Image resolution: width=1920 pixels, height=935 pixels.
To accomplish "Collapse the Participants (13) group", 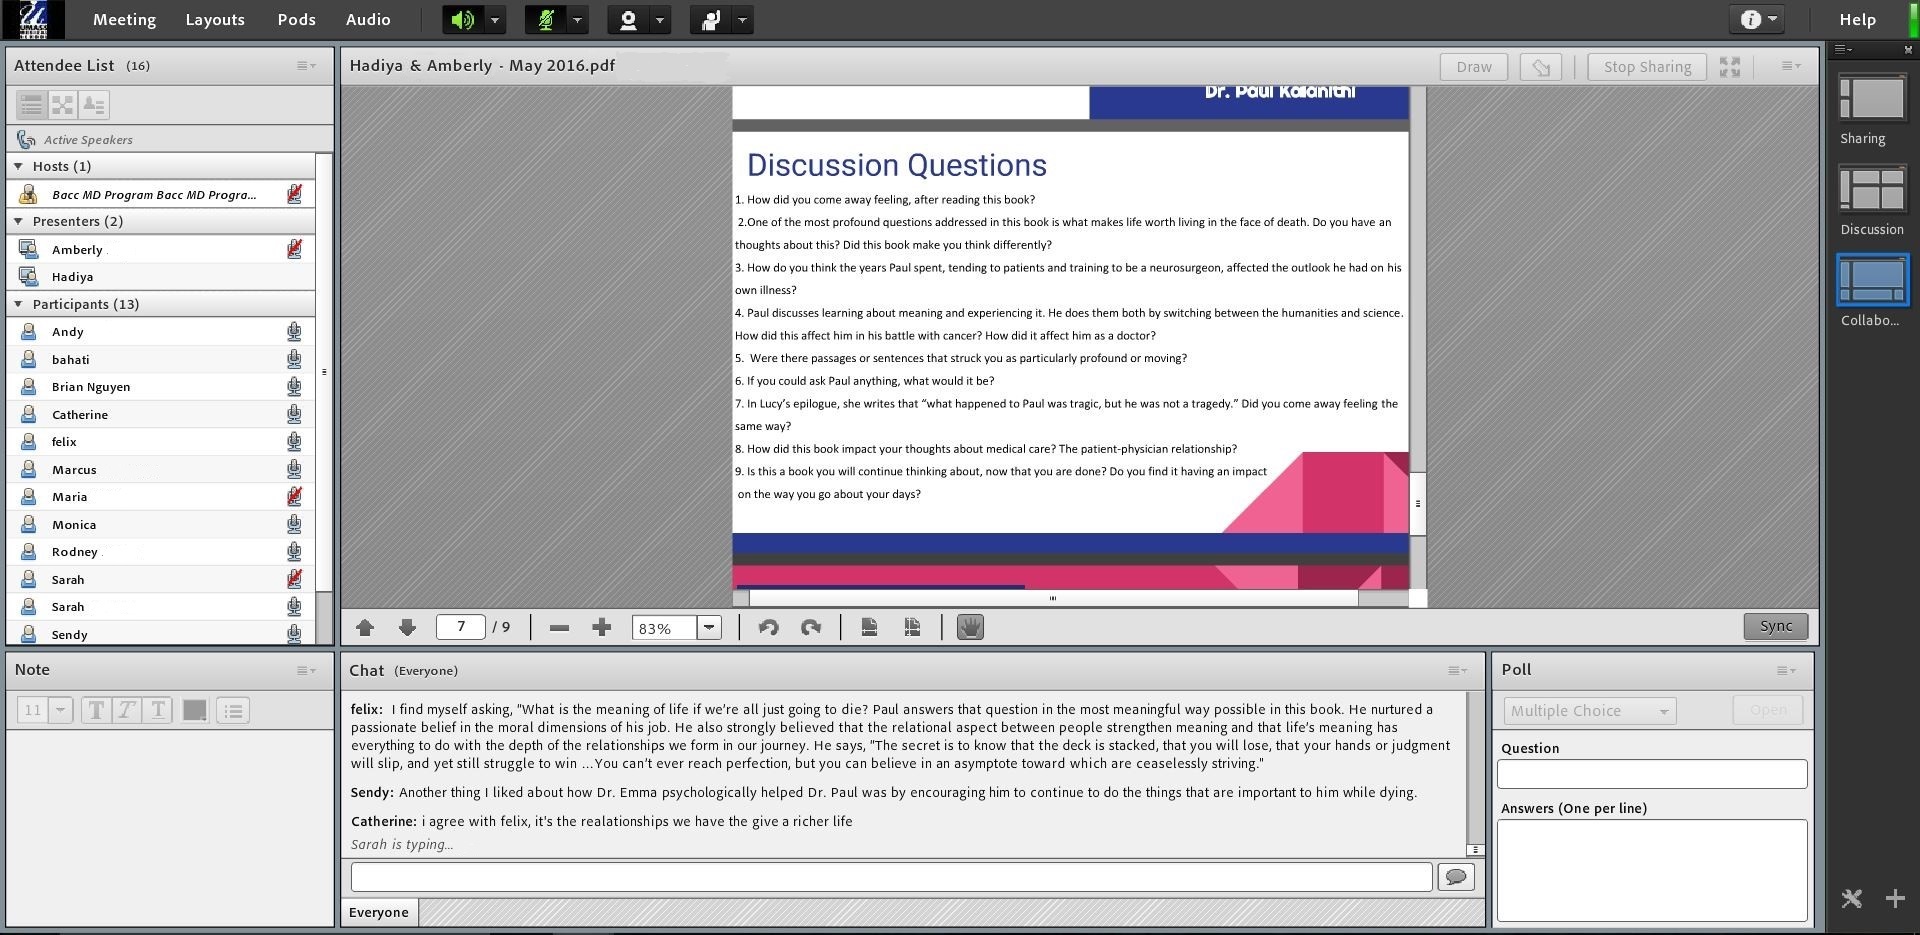I will tap(18, 304).
